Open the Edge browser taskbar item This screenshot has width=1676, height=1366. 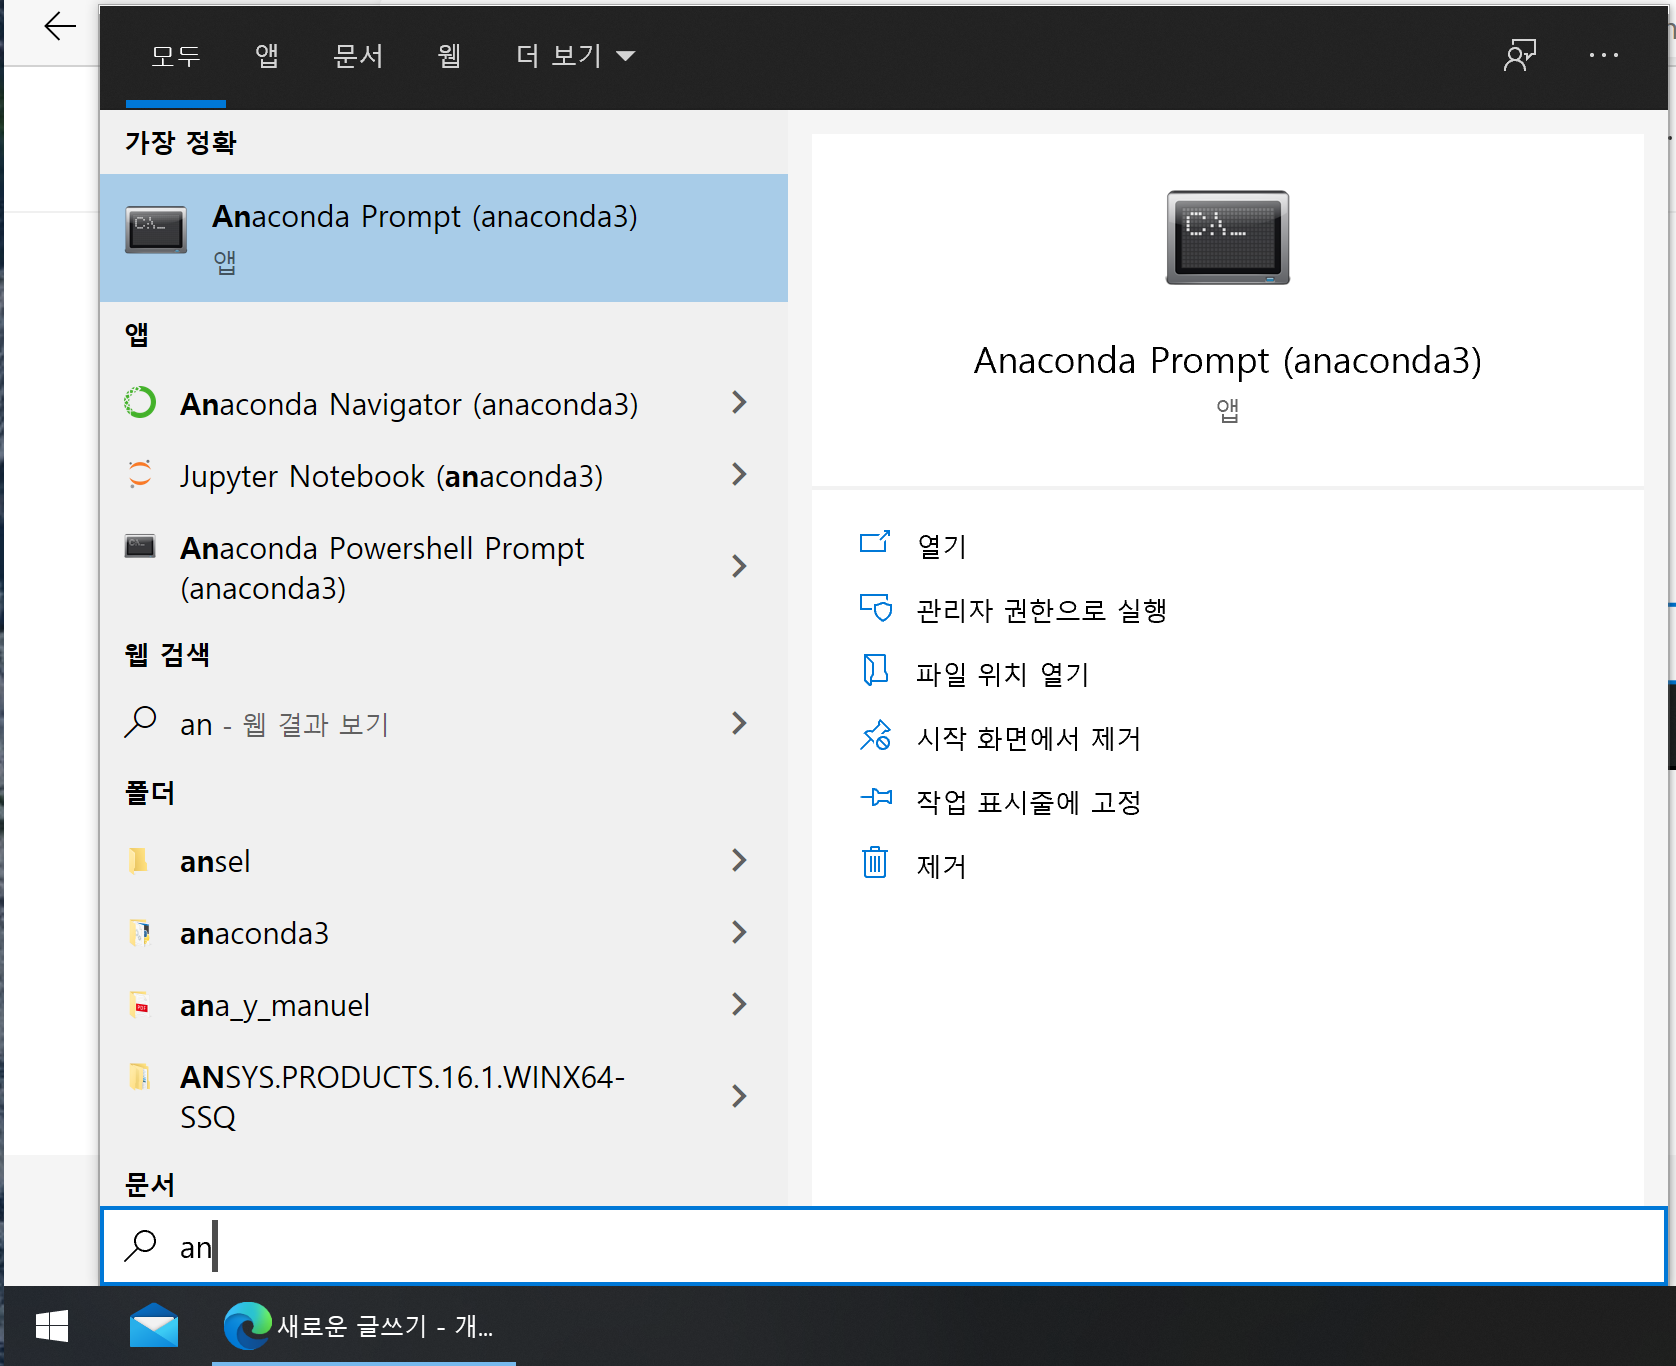point(363,1326)
